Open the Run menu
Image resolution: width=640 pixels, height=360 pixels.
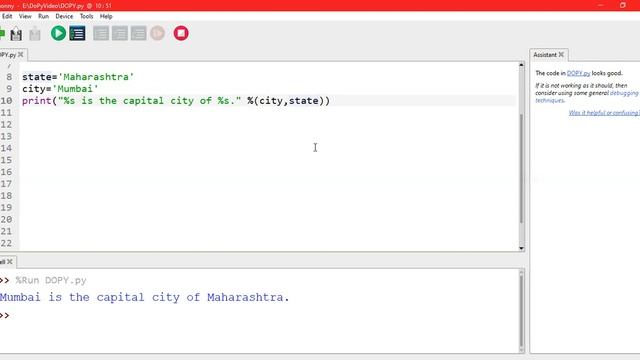(x=43, y=16)
